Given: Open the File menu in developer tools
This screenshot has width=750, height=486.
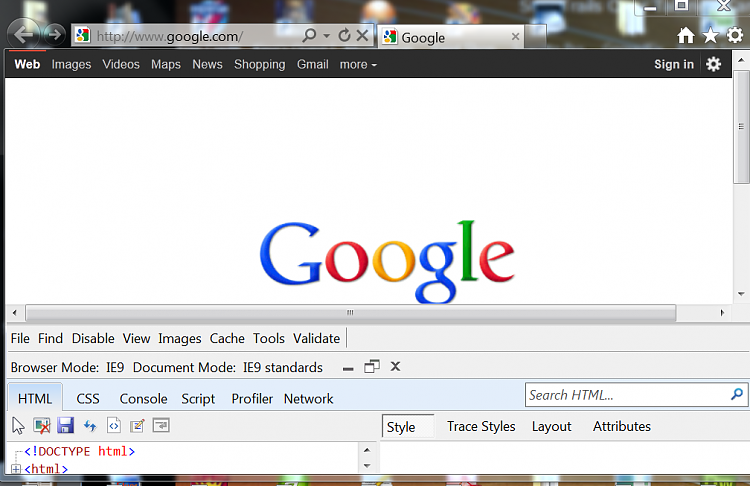Looking at the screenshot, I should point(20,339).
